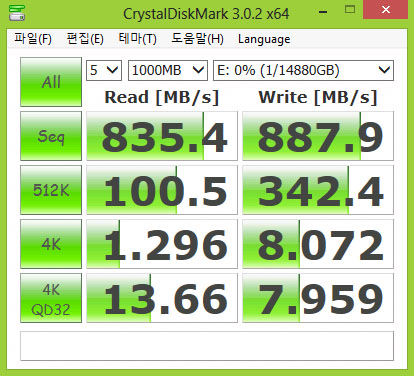Image resolution: width=414 pixels, height=376 pixels.
Task: Start the 512K random test
Action: tap(51, 190)
